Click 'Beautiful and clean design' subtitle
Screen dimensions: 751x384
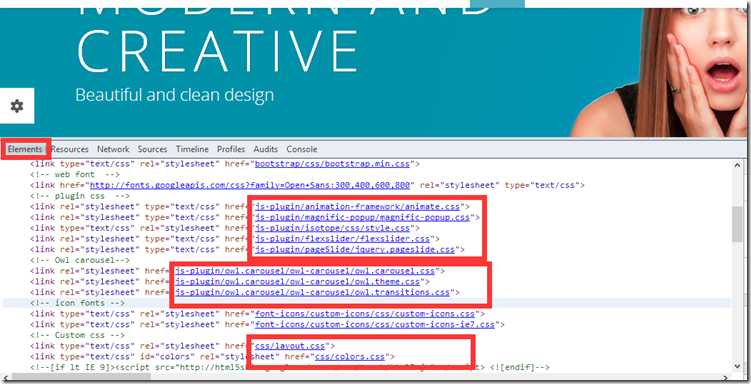[174, 95]
